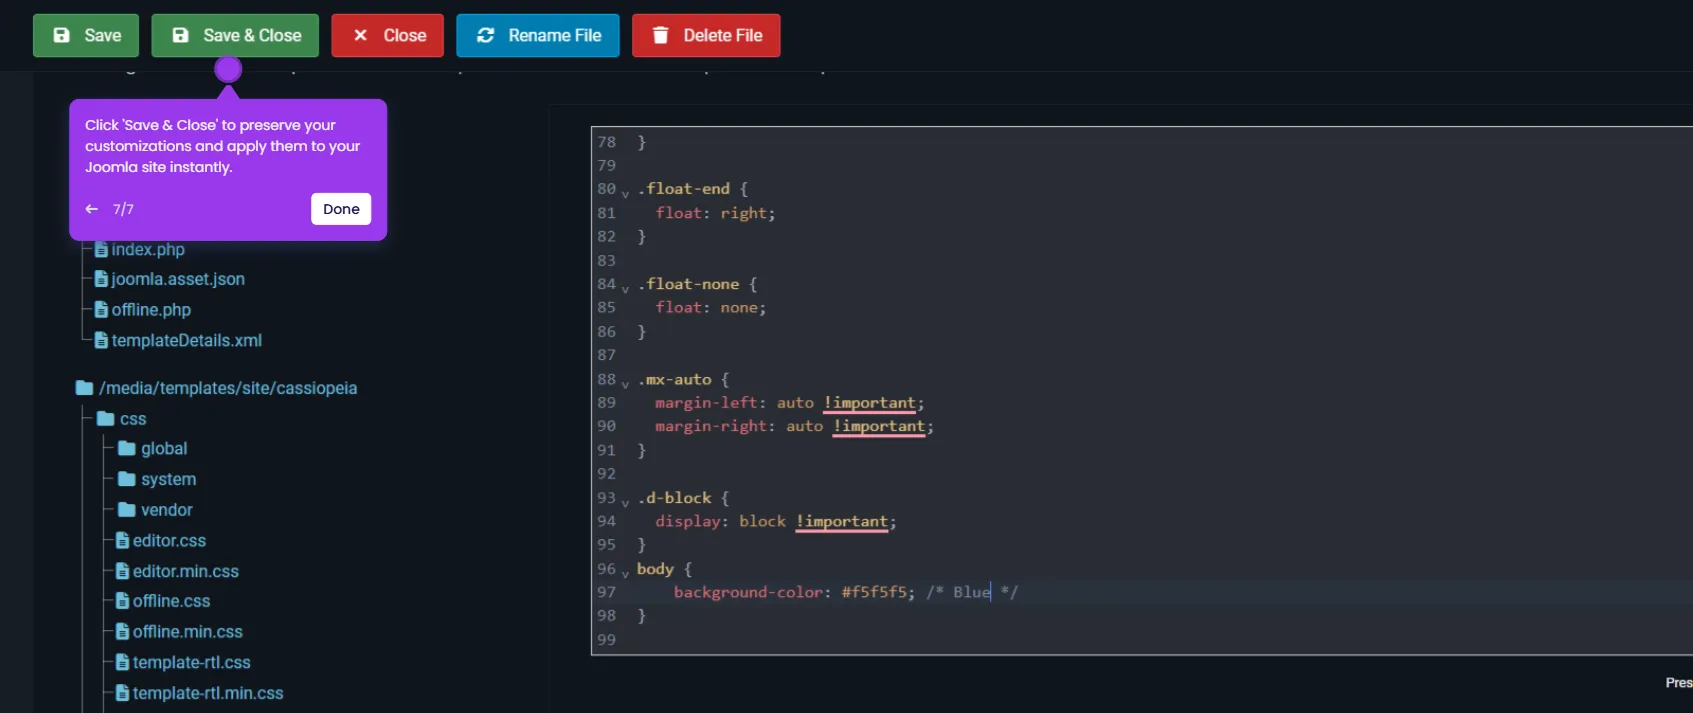This screenshot has width=1693, height=713.
Task: Open template-rtl.css file
Action: [192, 662]
